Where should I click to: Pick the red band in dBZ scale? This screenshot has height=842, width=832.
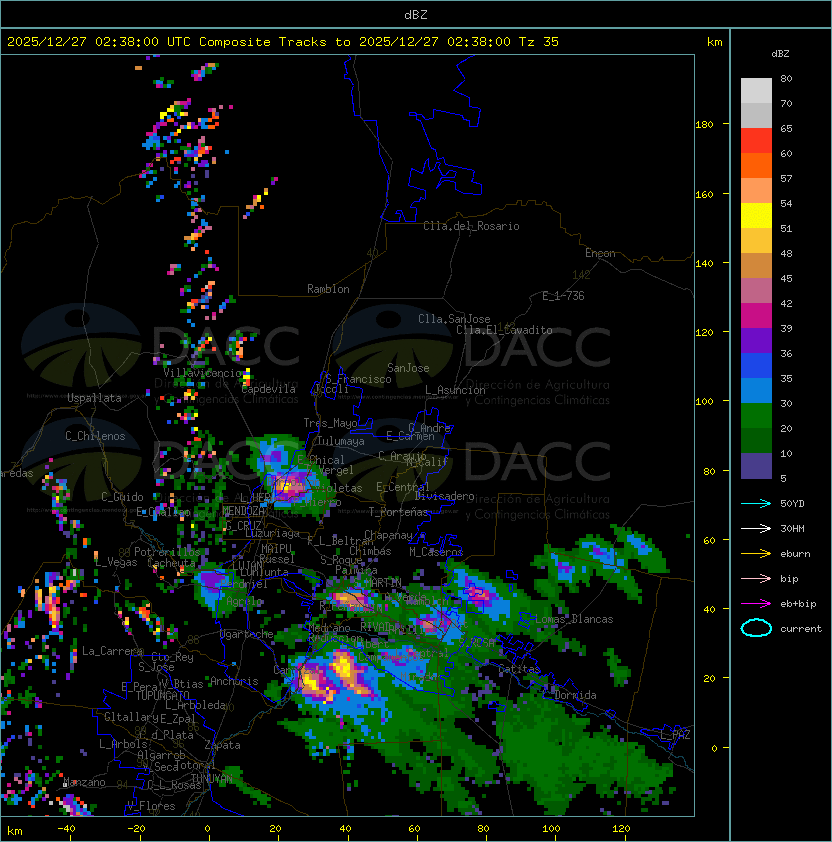(x=756, y=141)
